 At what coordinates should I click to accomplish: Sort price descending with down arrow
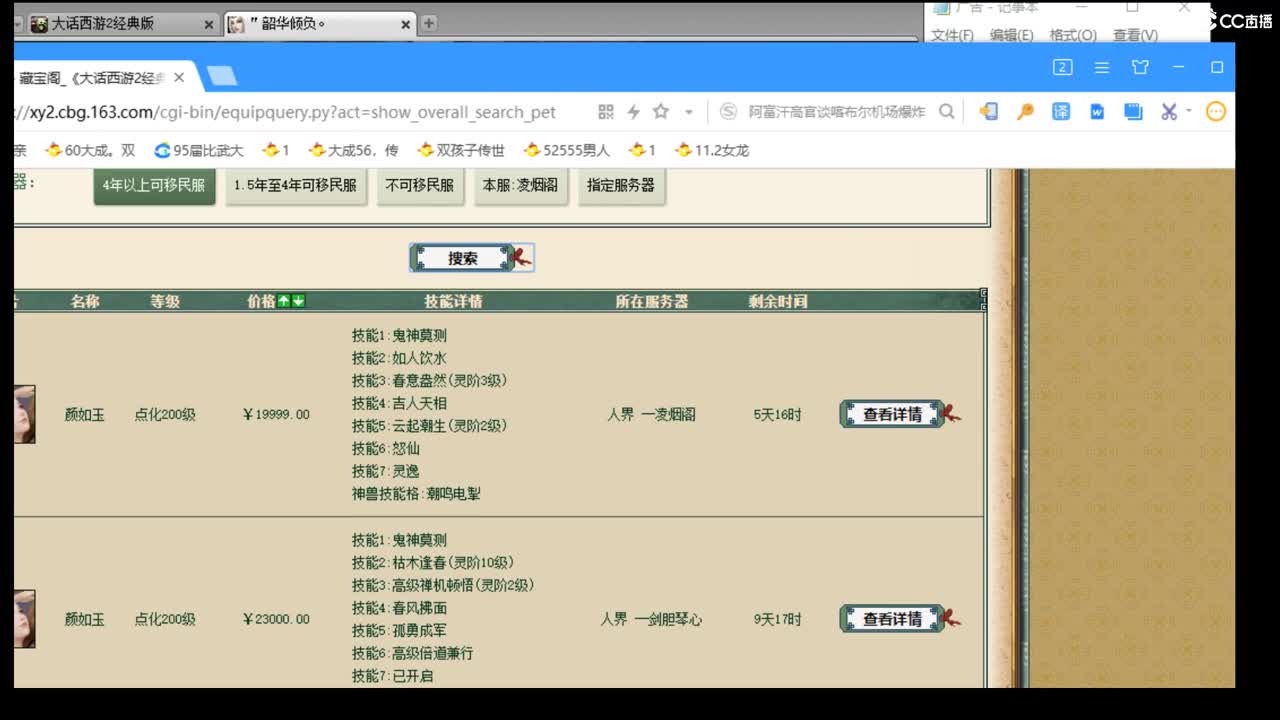298,301
